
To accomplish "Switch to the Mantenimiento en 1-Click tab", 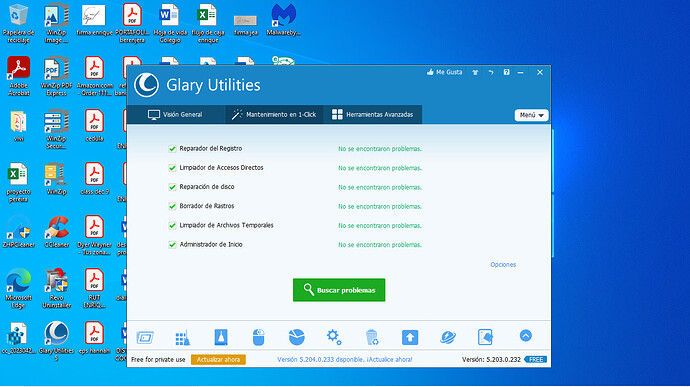I will [x=274, y=114].
